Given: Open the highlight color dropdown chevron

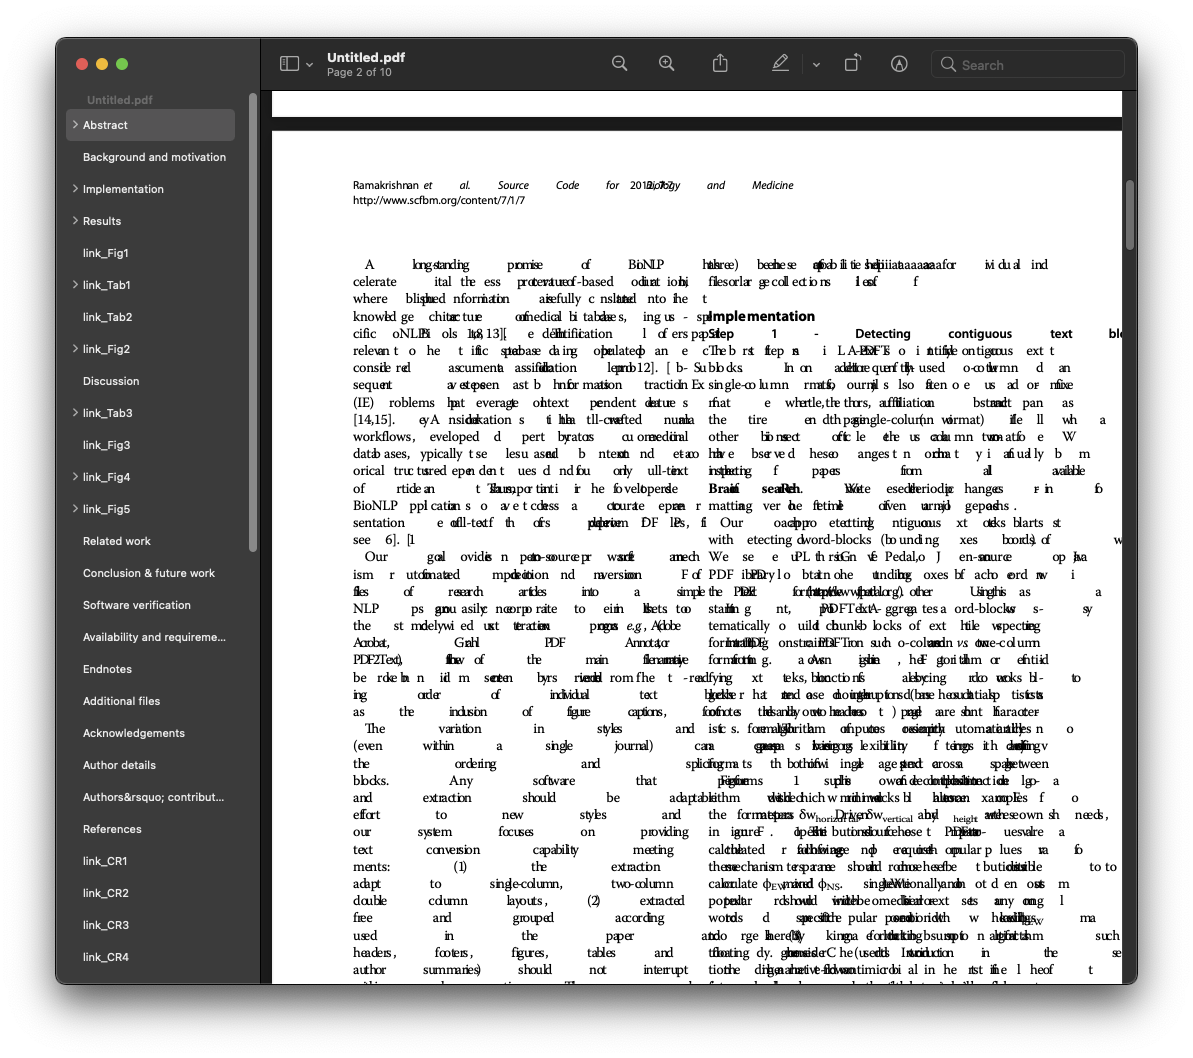Looking at the screenshot, I should pos(815,63).
